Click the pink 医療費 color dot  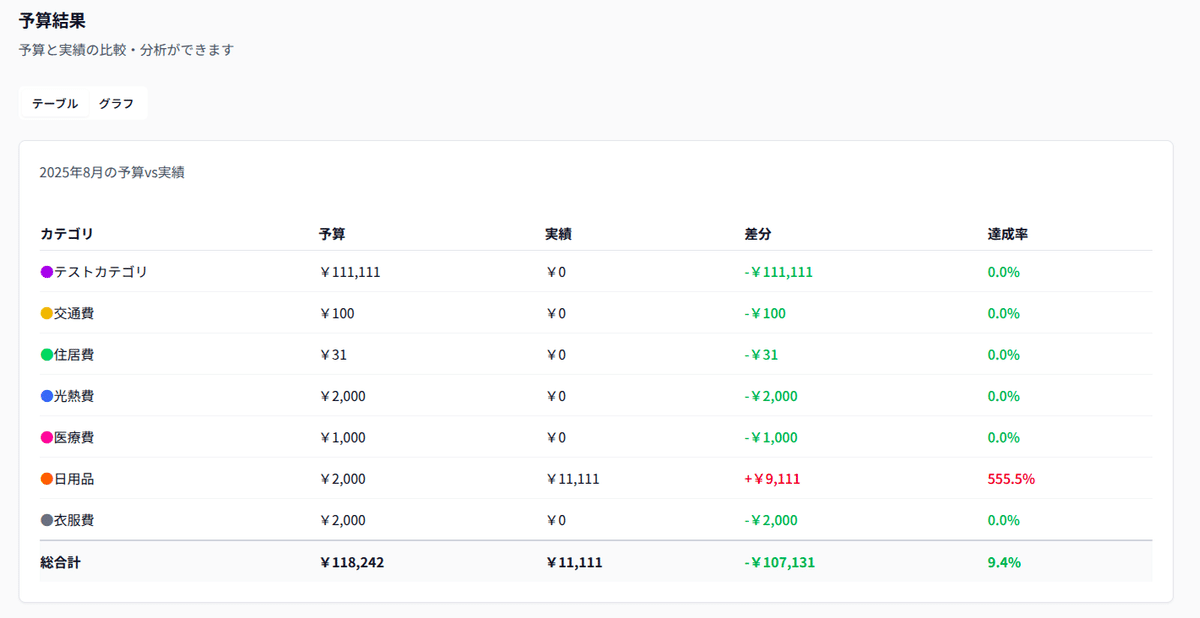click(46, 438)
